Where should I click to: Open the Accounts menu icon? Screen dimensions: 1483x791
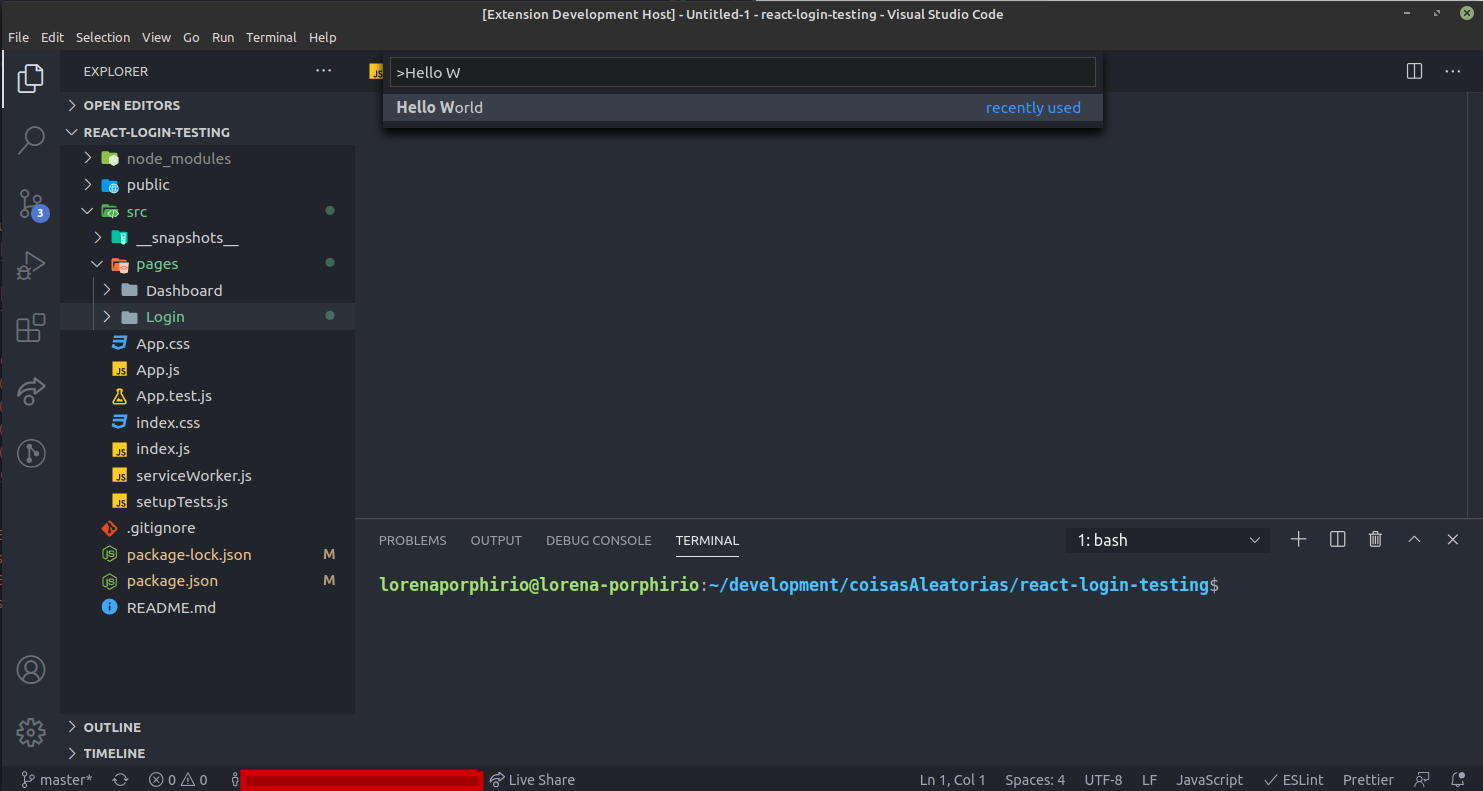[x=31, y=670]
